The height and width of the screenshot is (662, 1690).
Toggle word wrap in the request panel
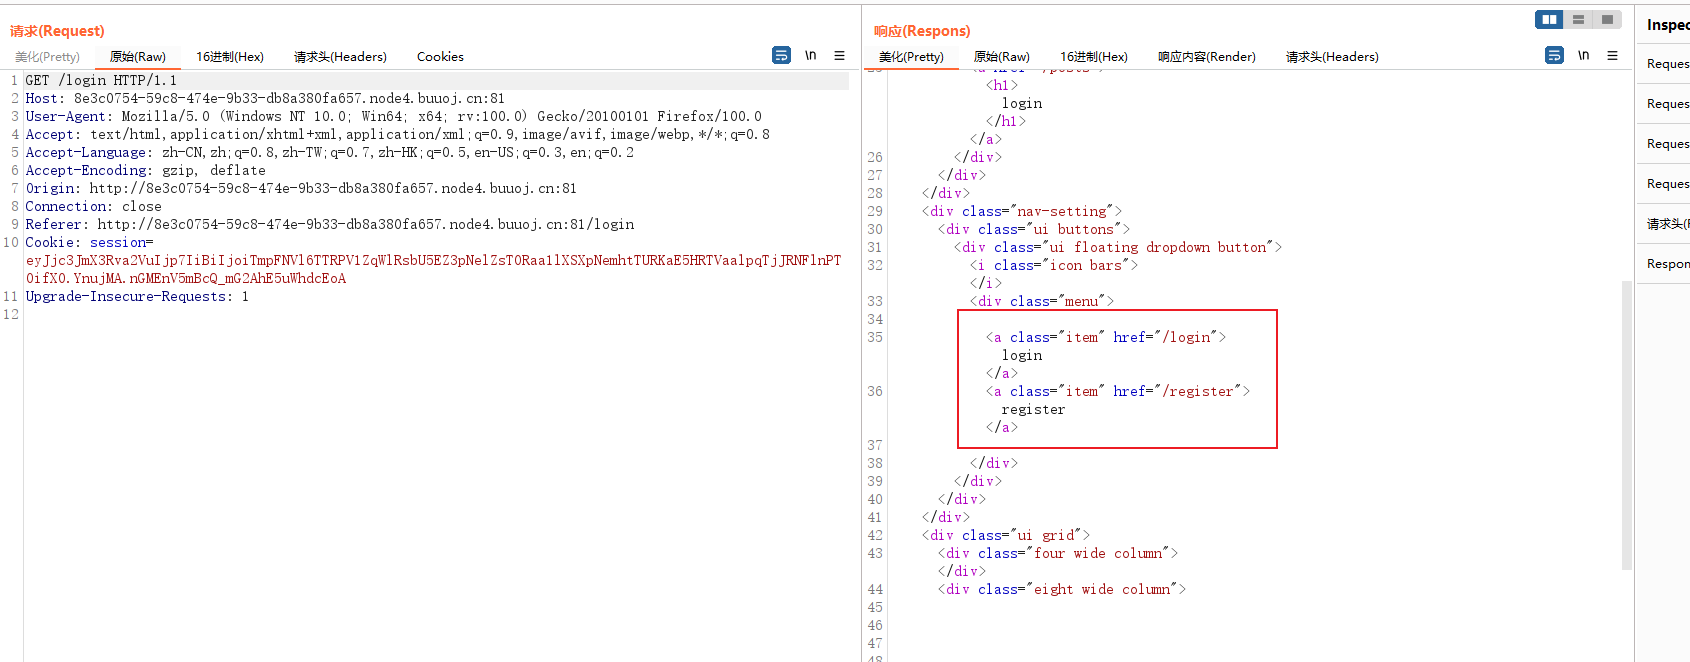pos(781,55)
